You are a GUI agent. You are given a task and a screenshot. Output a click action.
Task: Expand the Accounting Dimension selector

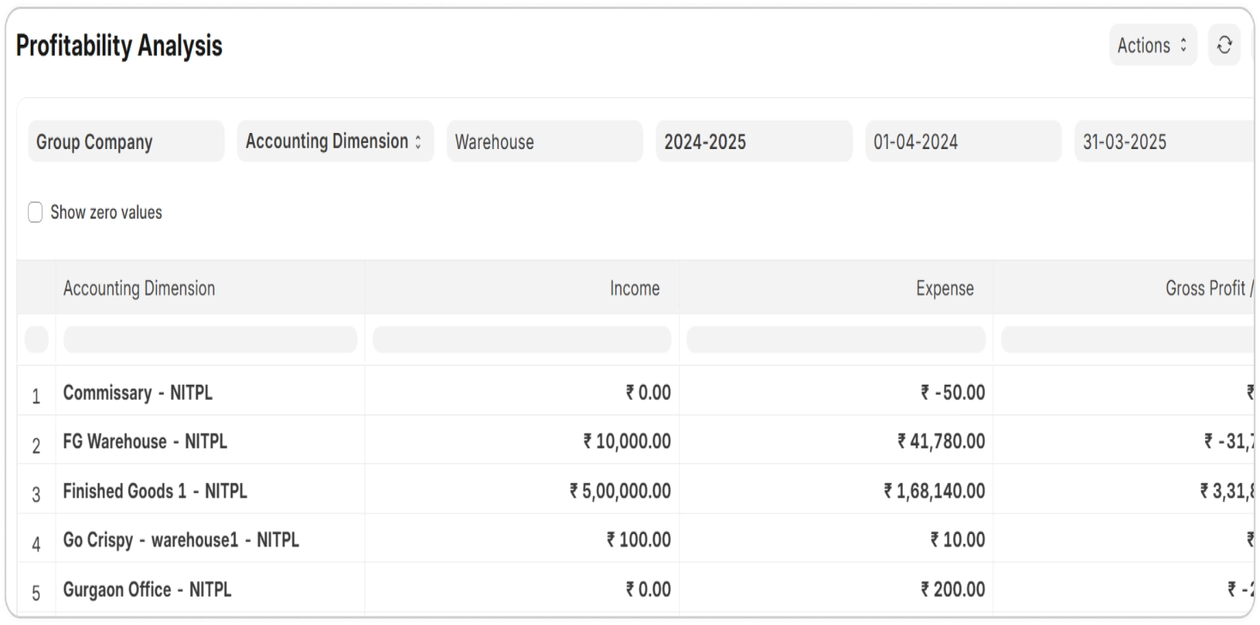click(x=335, y=141)
